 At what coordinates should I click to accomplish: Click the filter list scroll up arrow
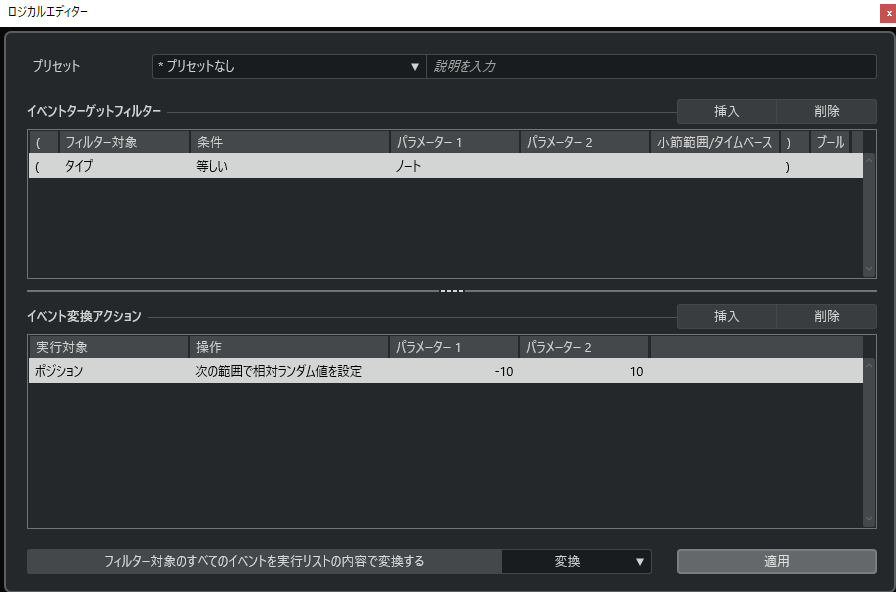[x=869, y=161]
